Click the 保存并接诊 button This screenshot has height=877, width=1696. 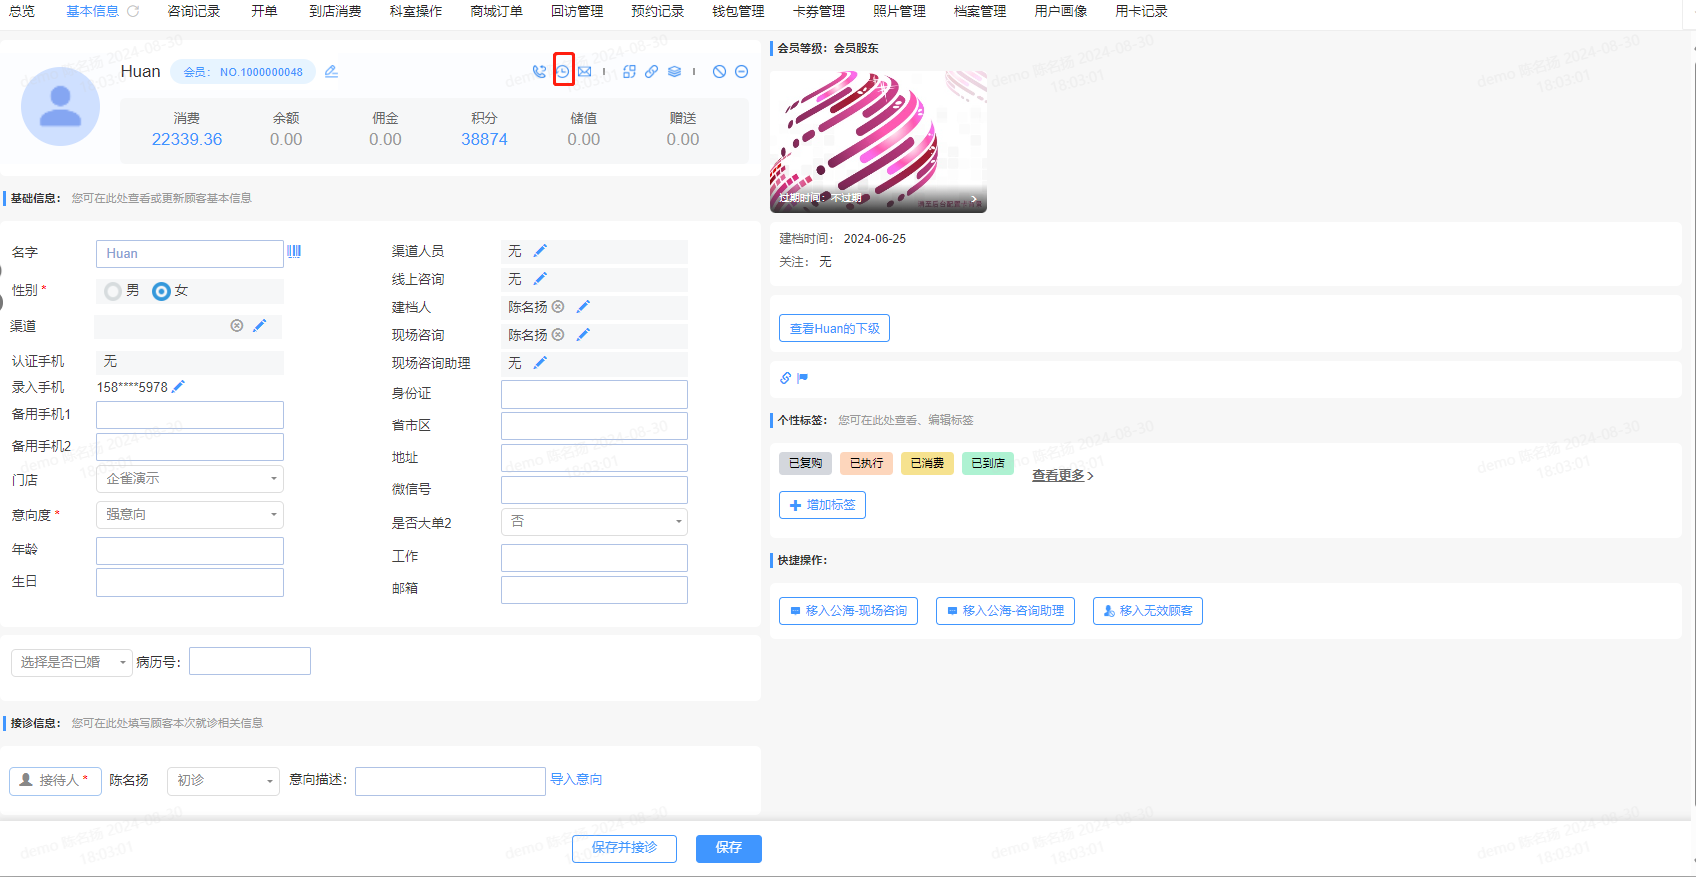(624, 848)
